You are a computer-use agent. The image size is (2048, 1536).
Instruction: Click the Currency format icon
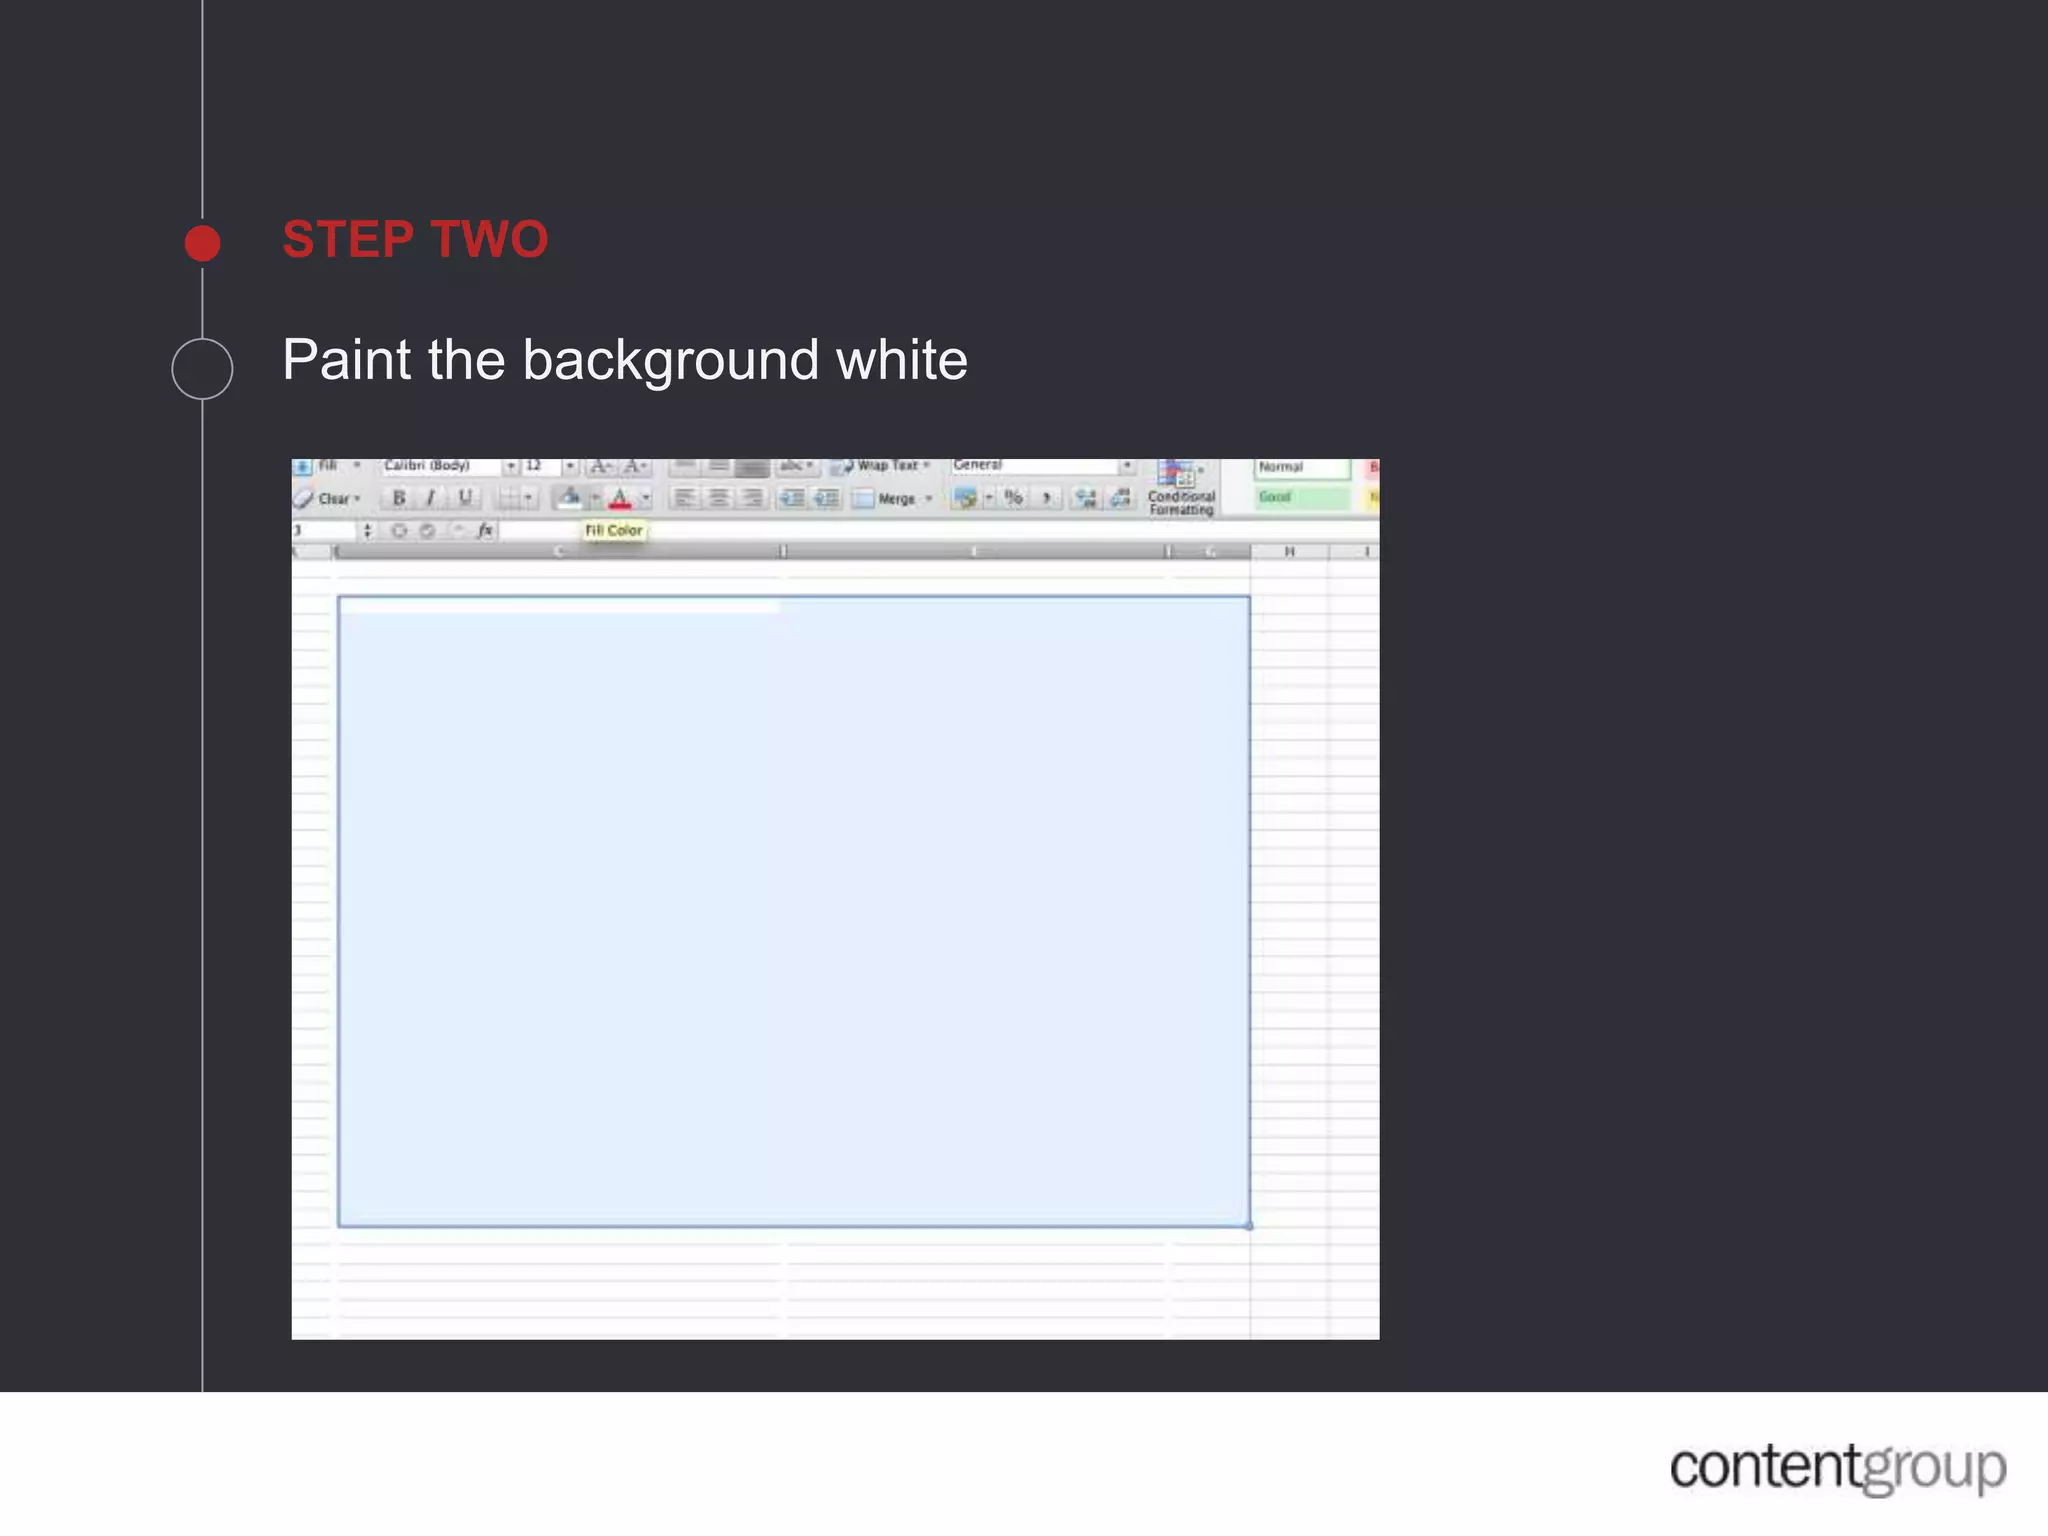click(965, 498)
